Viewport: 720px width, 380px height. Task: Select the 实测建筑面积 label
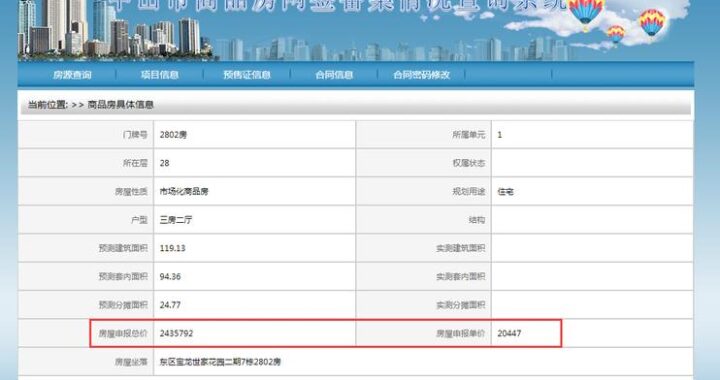[x=461, y=248]
